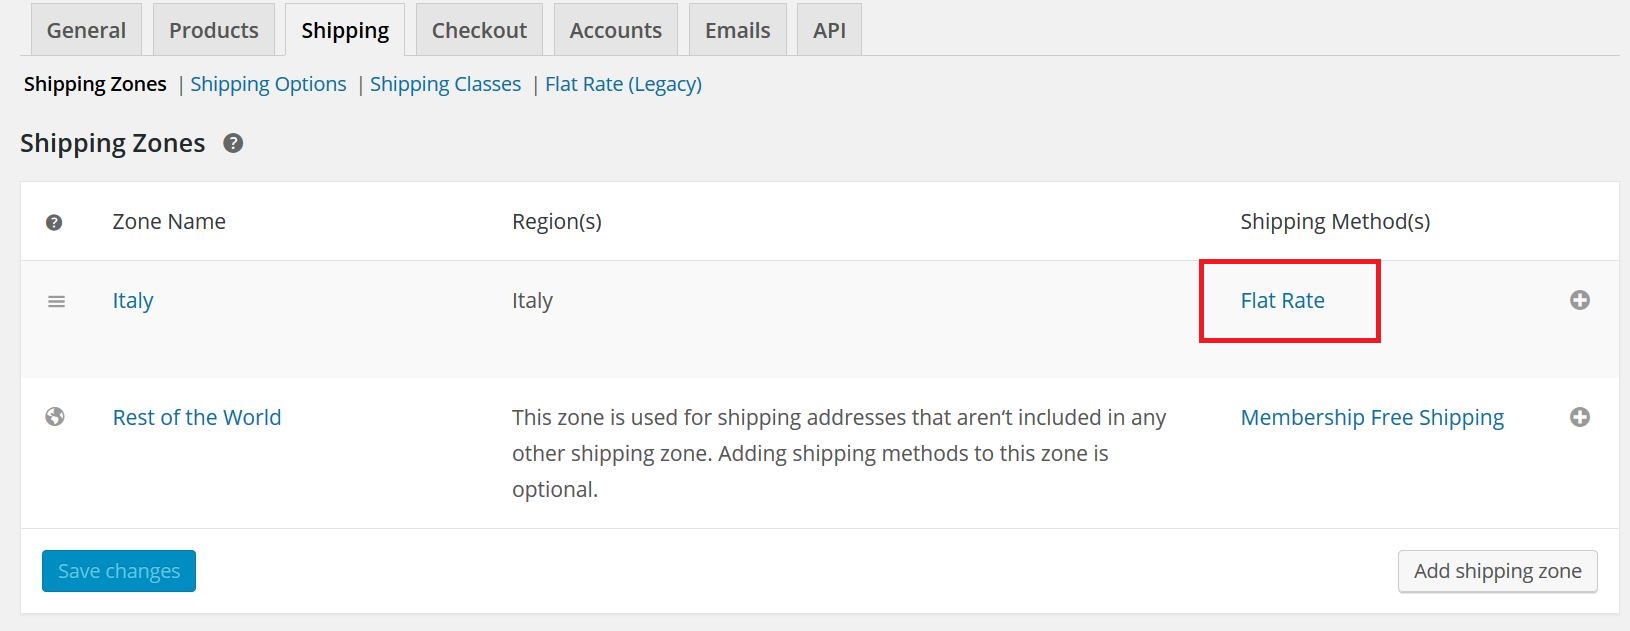
Task: Add shipping method to Italy zone
Action: point(1580,300)
